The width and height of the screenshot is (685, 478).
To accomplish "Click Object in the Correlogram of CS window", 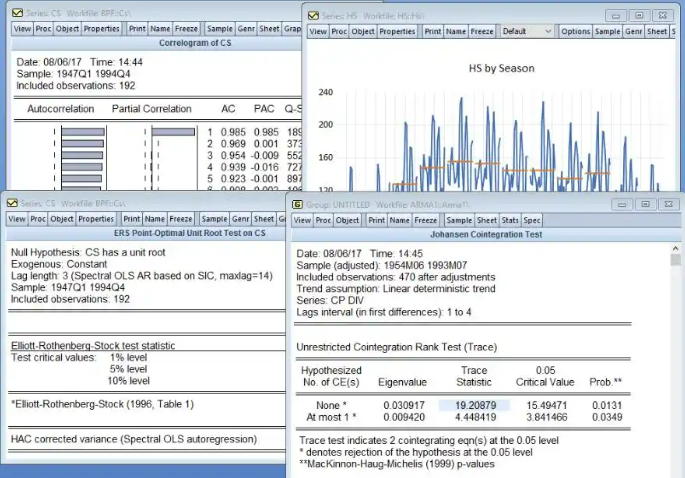I will click(67, 29).
